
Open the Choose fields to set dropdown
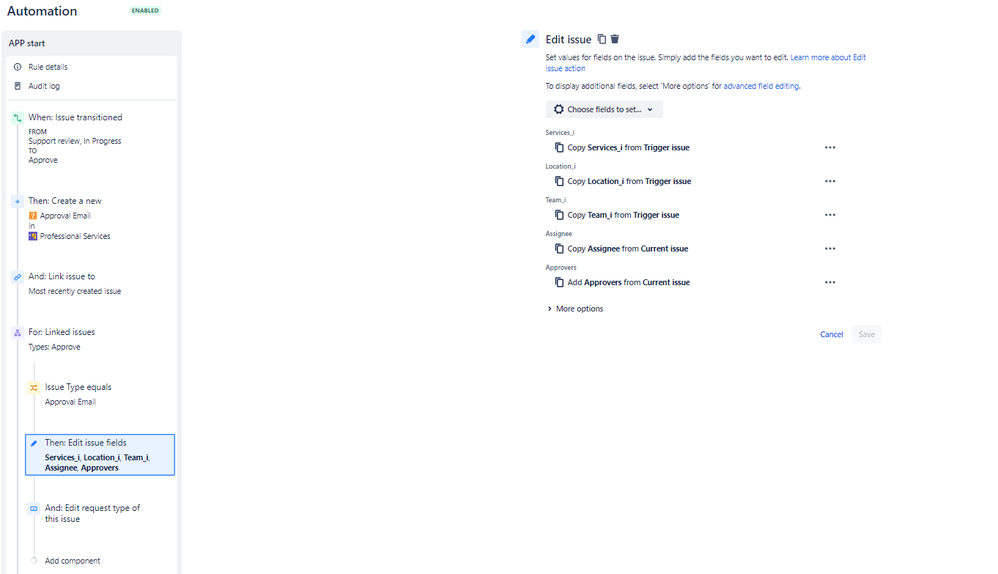click(604, 109)
